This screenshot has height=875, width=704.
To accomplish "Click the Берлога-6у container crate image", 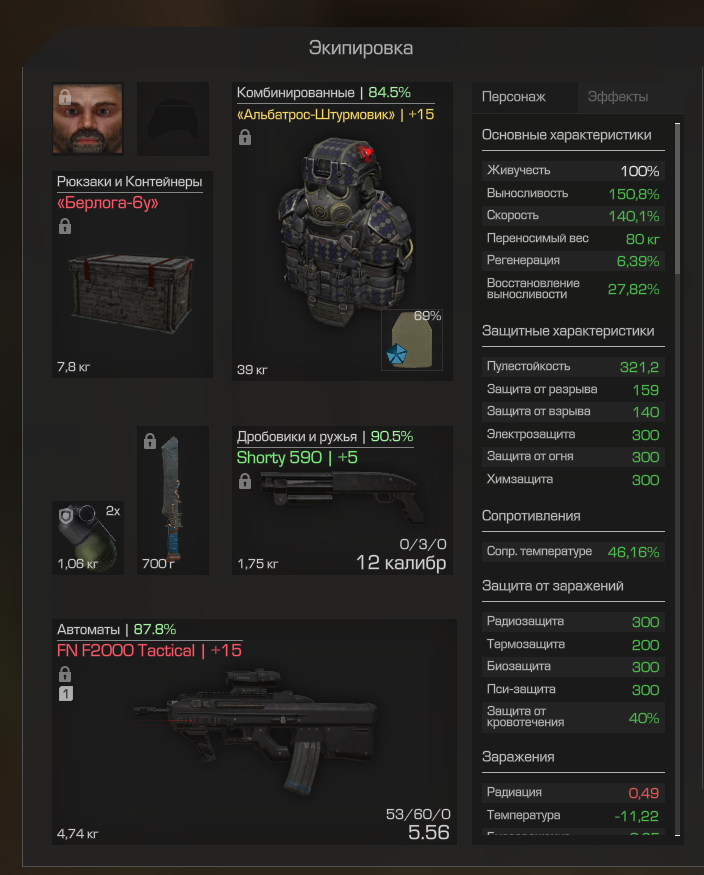I will (x=132, y=292).
